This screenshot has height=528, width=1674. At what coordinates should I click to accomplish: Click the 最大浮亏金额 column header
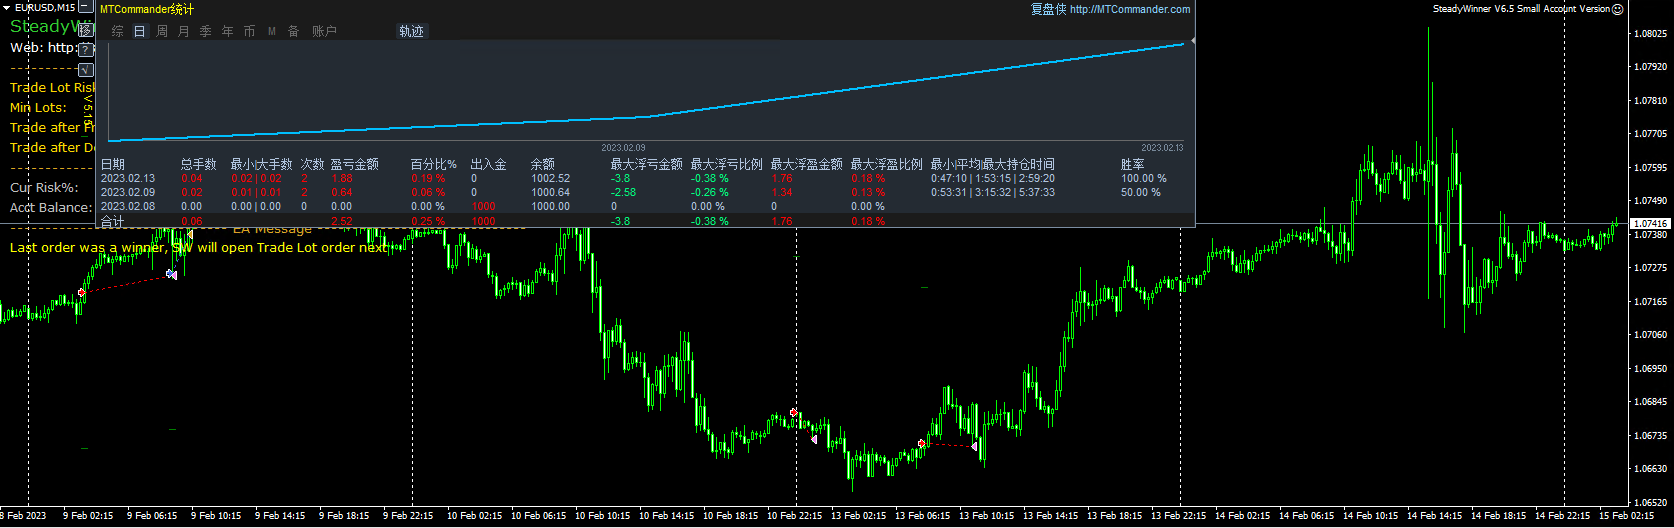(646, 164)
